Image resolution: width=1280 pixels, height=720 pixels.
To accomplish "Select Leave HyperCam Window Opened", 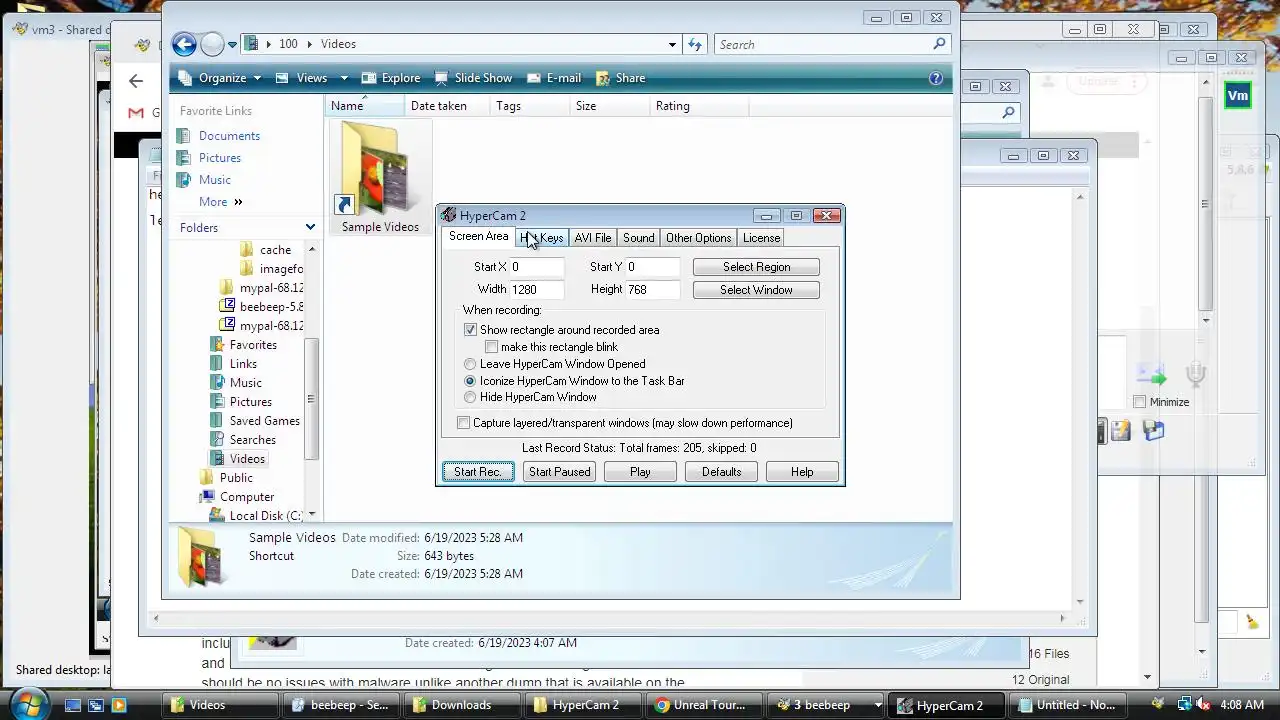I will pos(470,364).
